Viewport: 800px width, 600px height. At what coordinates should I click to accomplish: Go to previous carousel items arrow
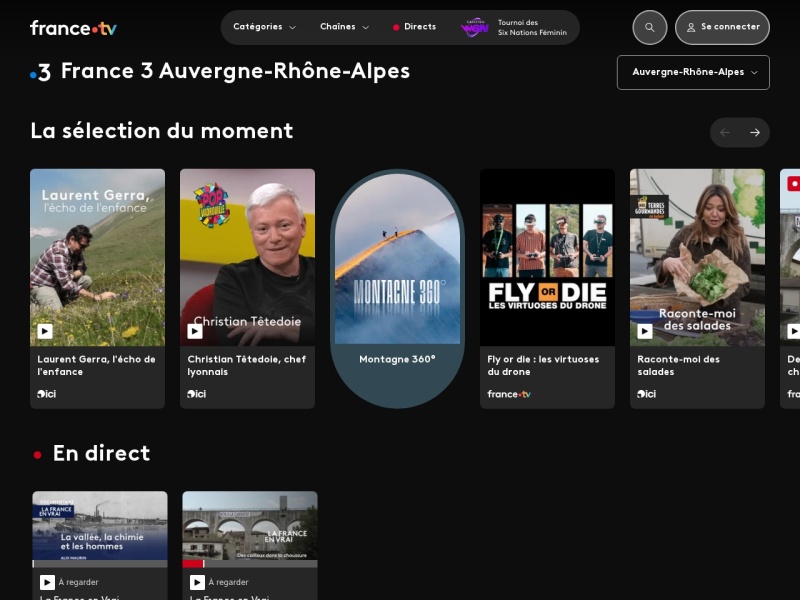tap(725, 133)
